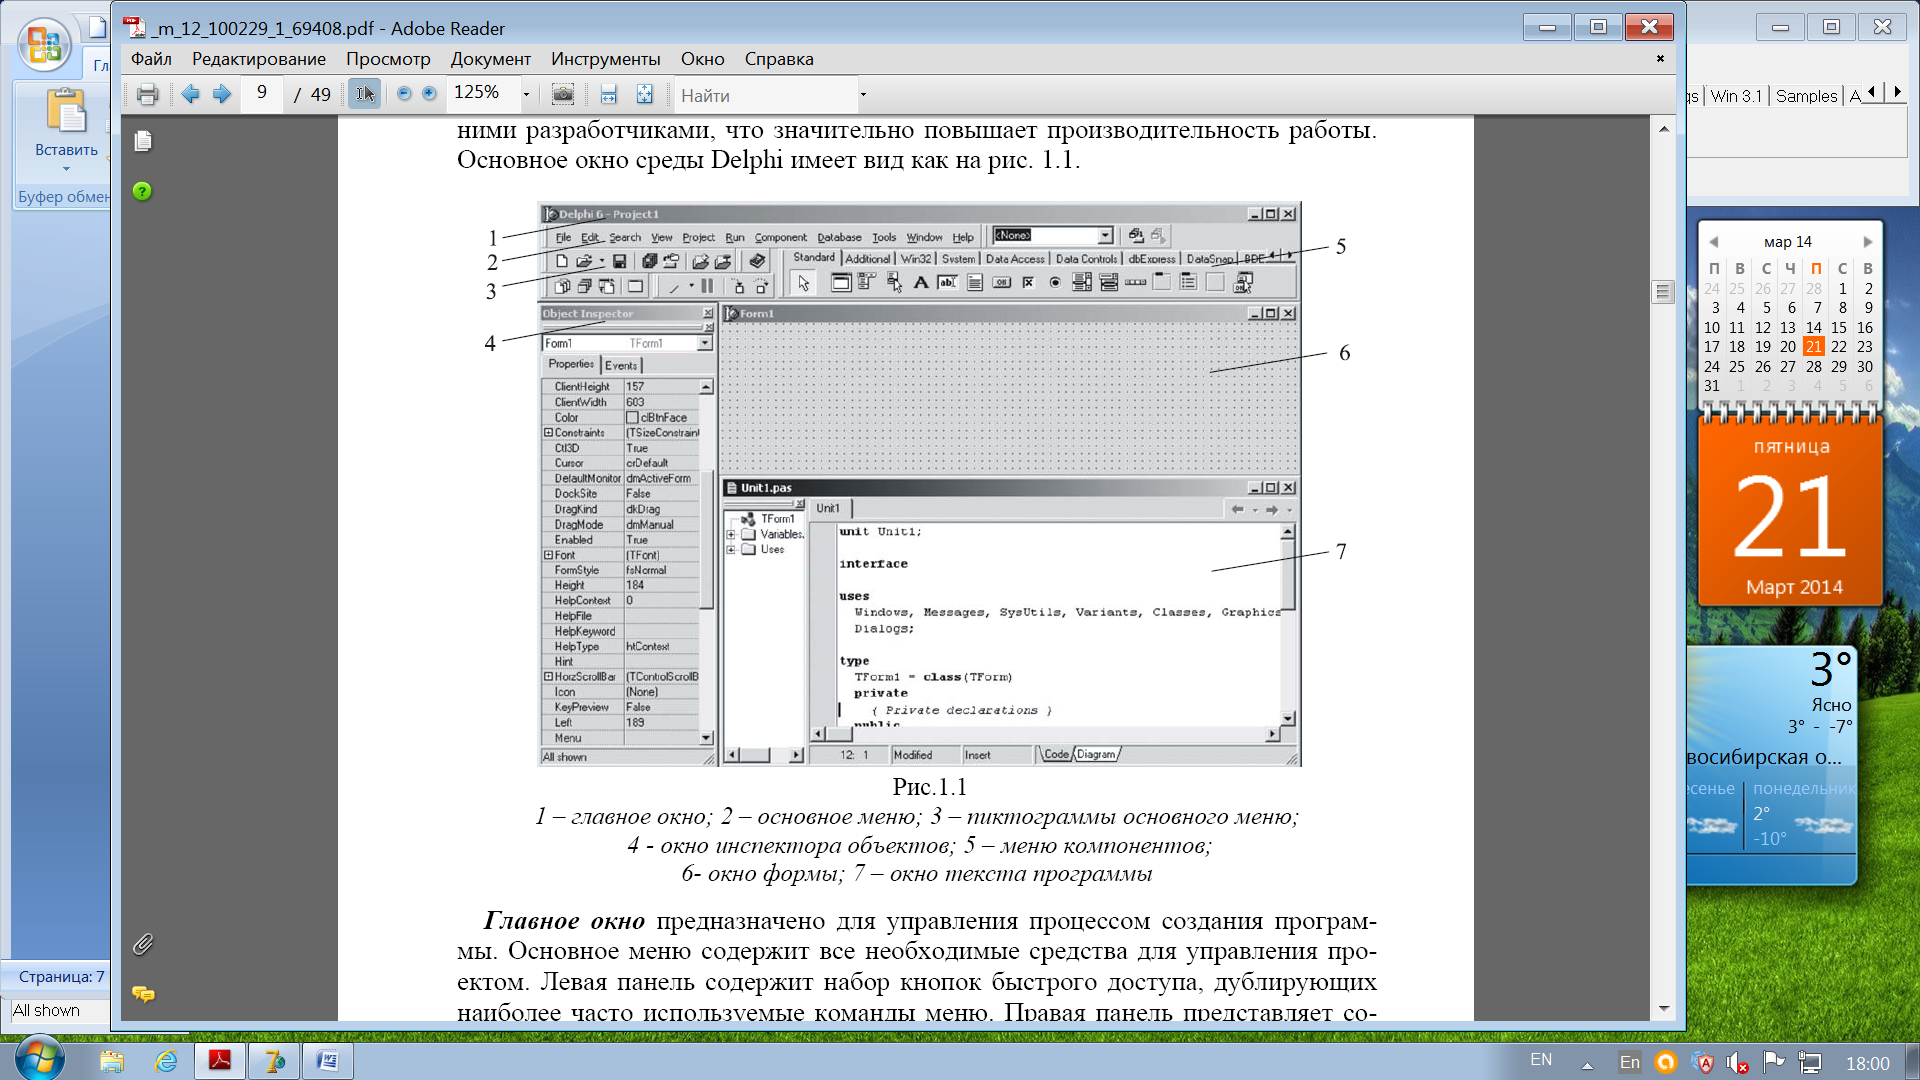Switch to Word taskbar icon

(x=328, y=1061)
